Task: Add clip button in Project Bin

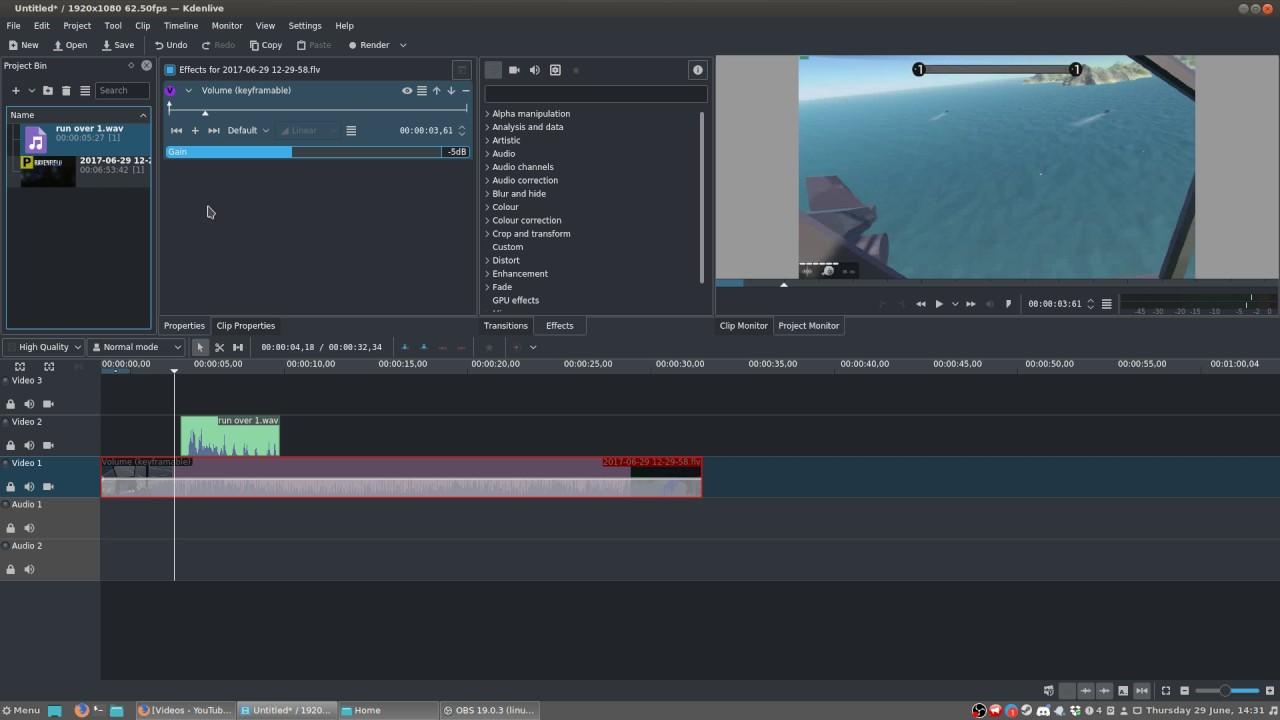Action: pos(15,91)
